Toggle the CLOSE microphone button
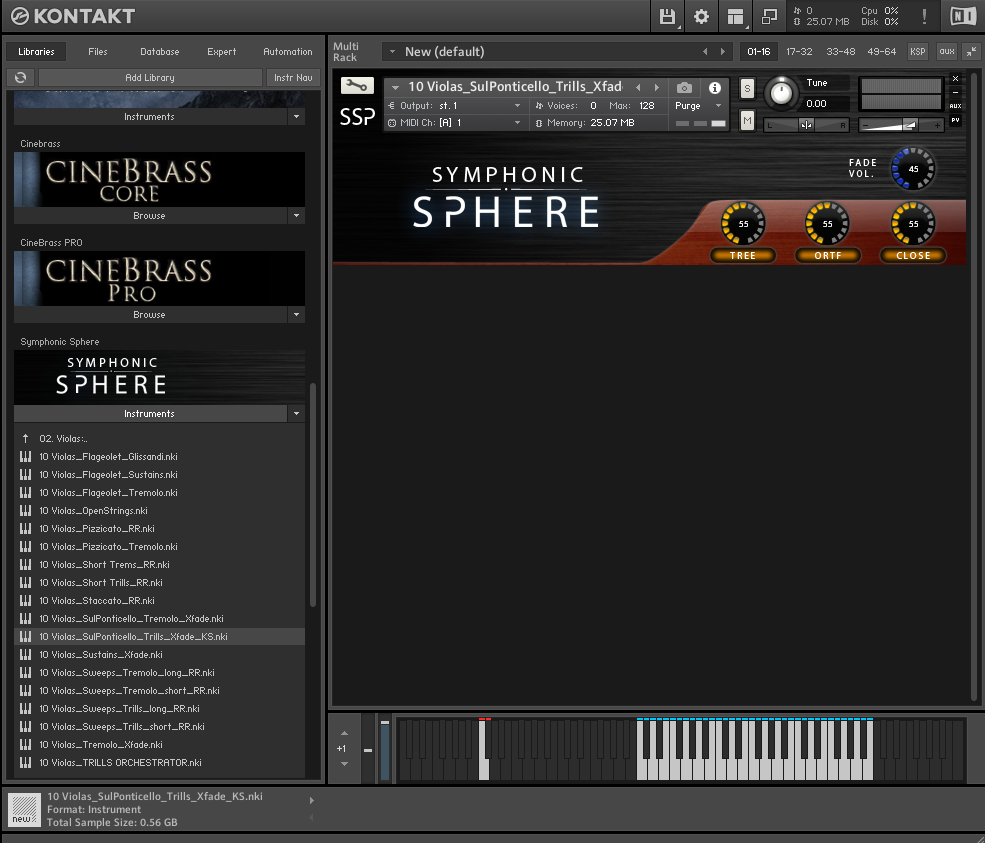The image size is (985, 843). pos(913,256)
